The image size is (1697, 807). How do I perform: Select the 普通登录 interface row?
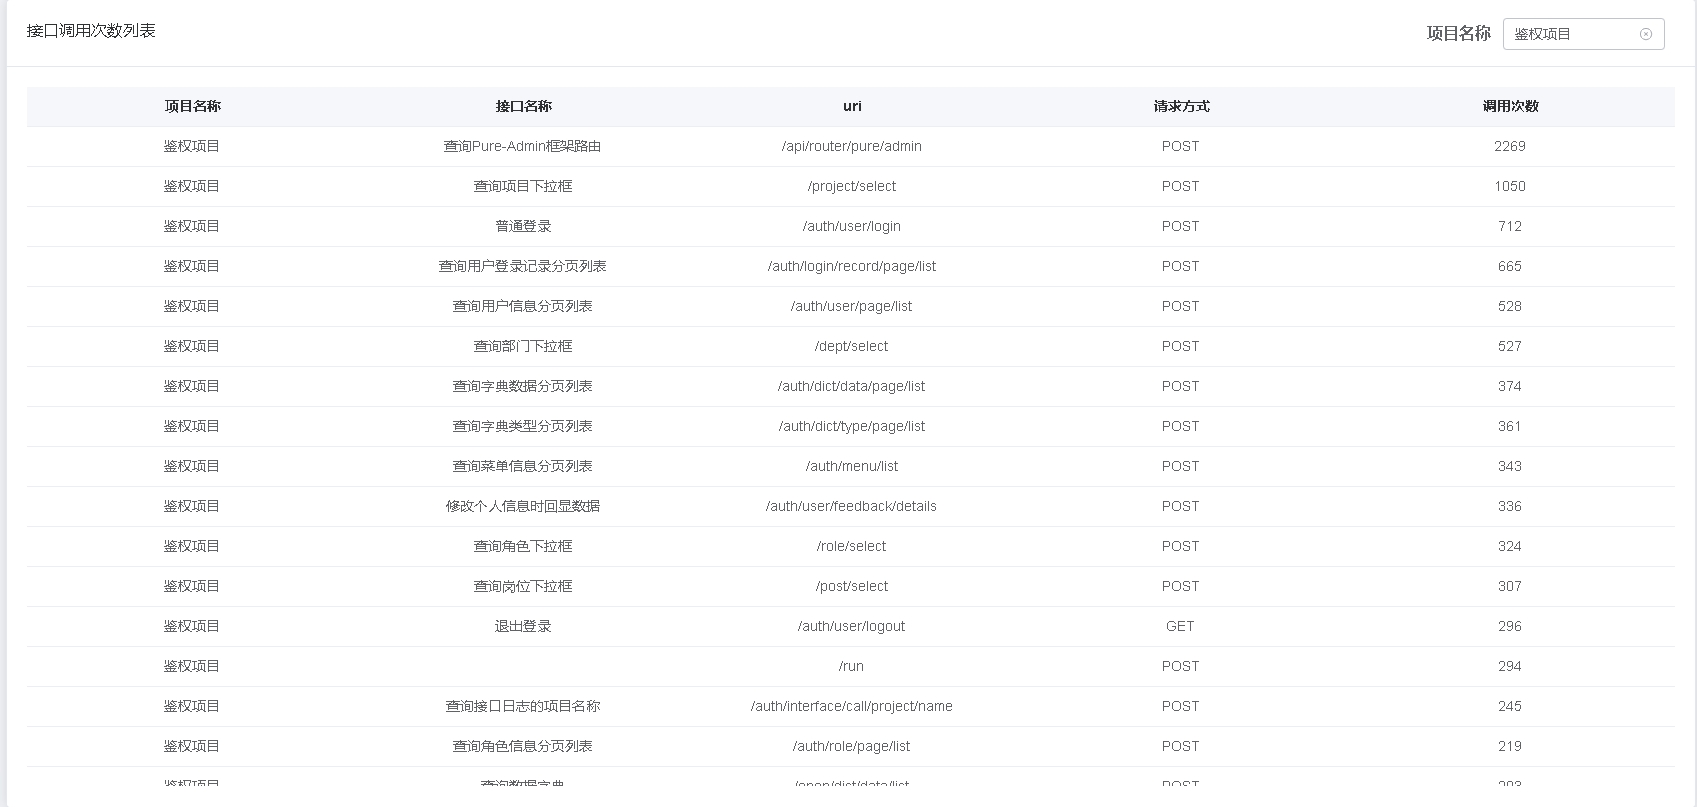[523, 226]
